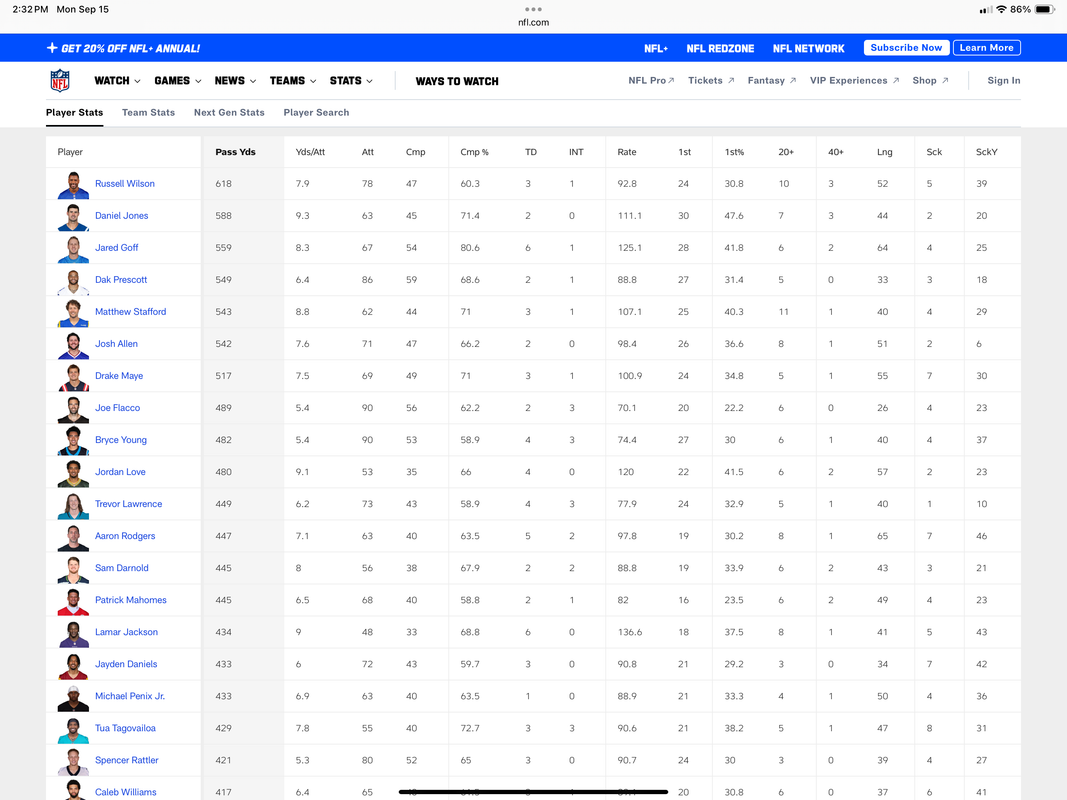Click Aaron Rodgers's headshot
Viewport: 1067px width, 800px height.
pyautogui.click(x=73, y=536)
